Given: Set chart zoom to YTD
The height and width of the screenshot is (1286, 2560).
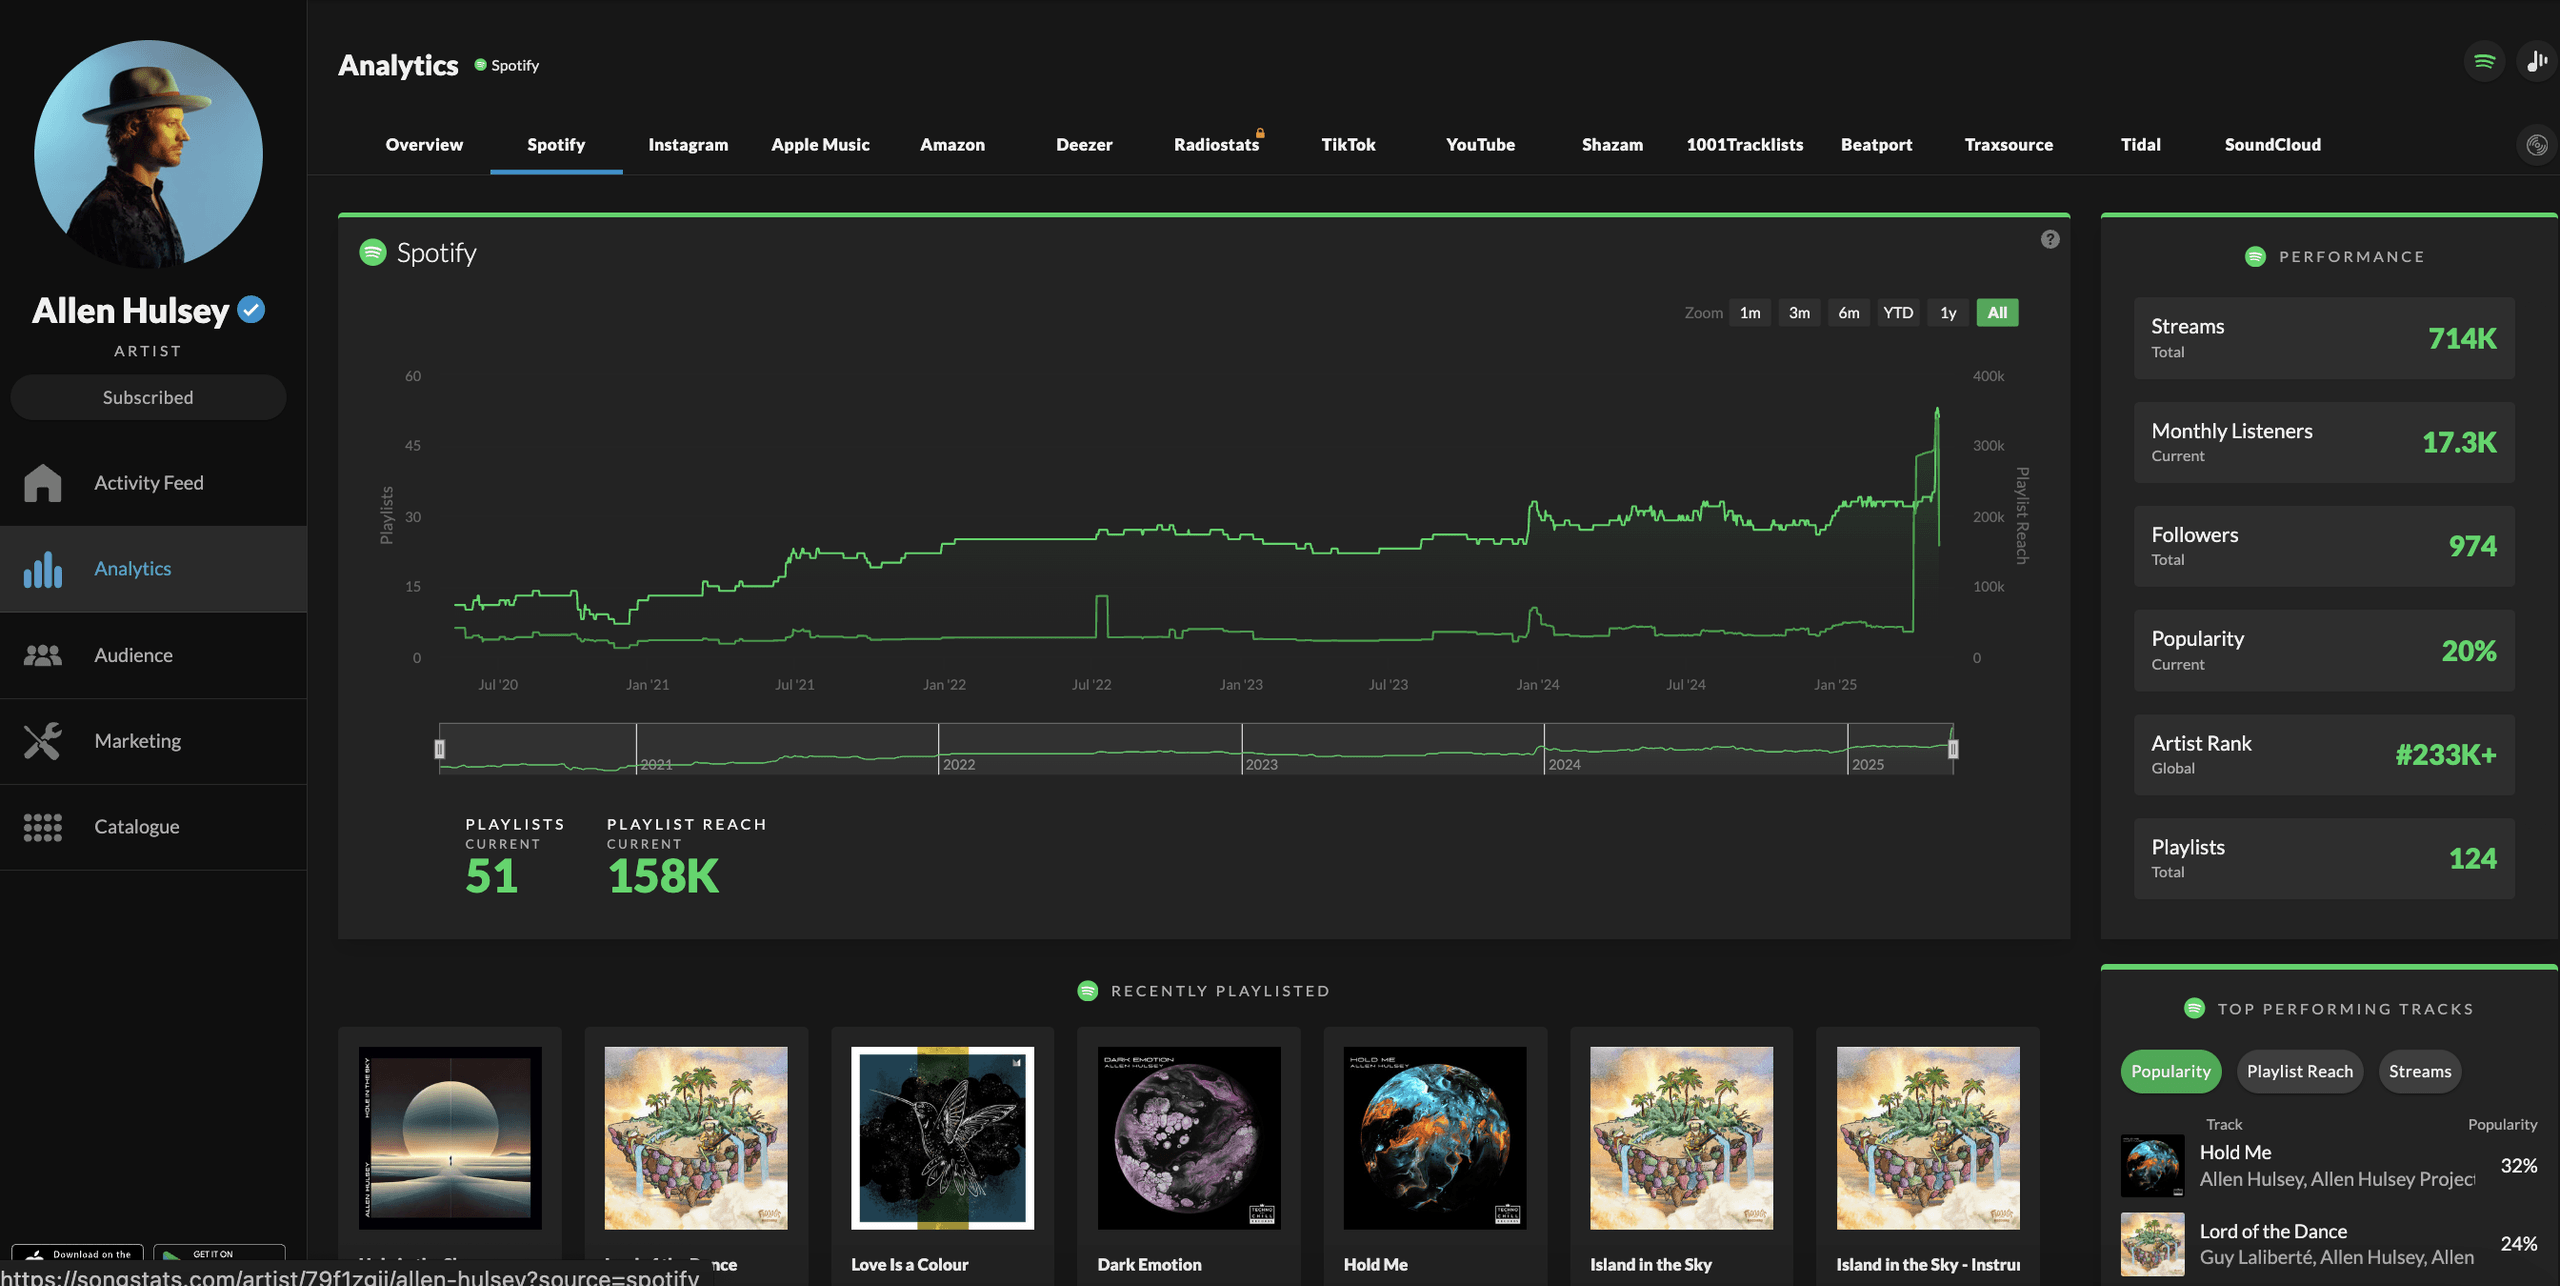Looking at the screenshot, I should pyautogui.click(x=1898, y=313).
